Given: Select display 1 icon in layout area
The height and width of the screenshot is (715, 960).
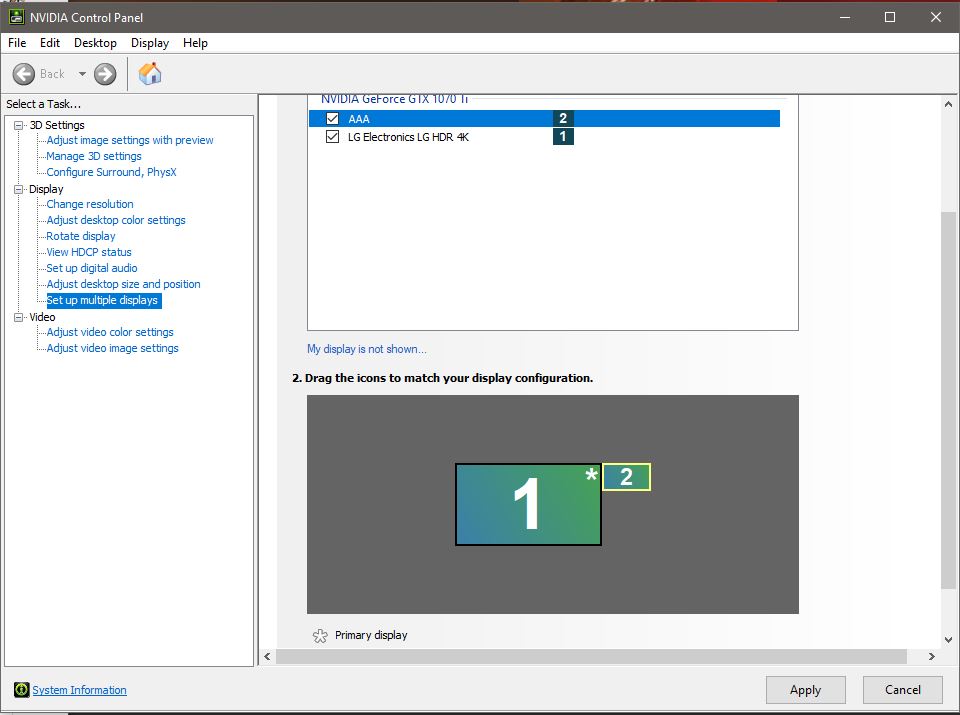Looking at the screenshot, I should point(528,504).
